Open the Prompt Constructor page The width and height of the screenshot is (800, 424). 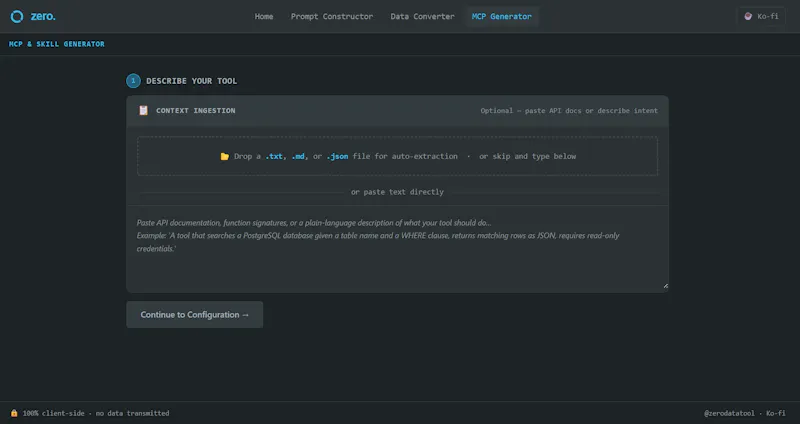[x=332, y=16]
